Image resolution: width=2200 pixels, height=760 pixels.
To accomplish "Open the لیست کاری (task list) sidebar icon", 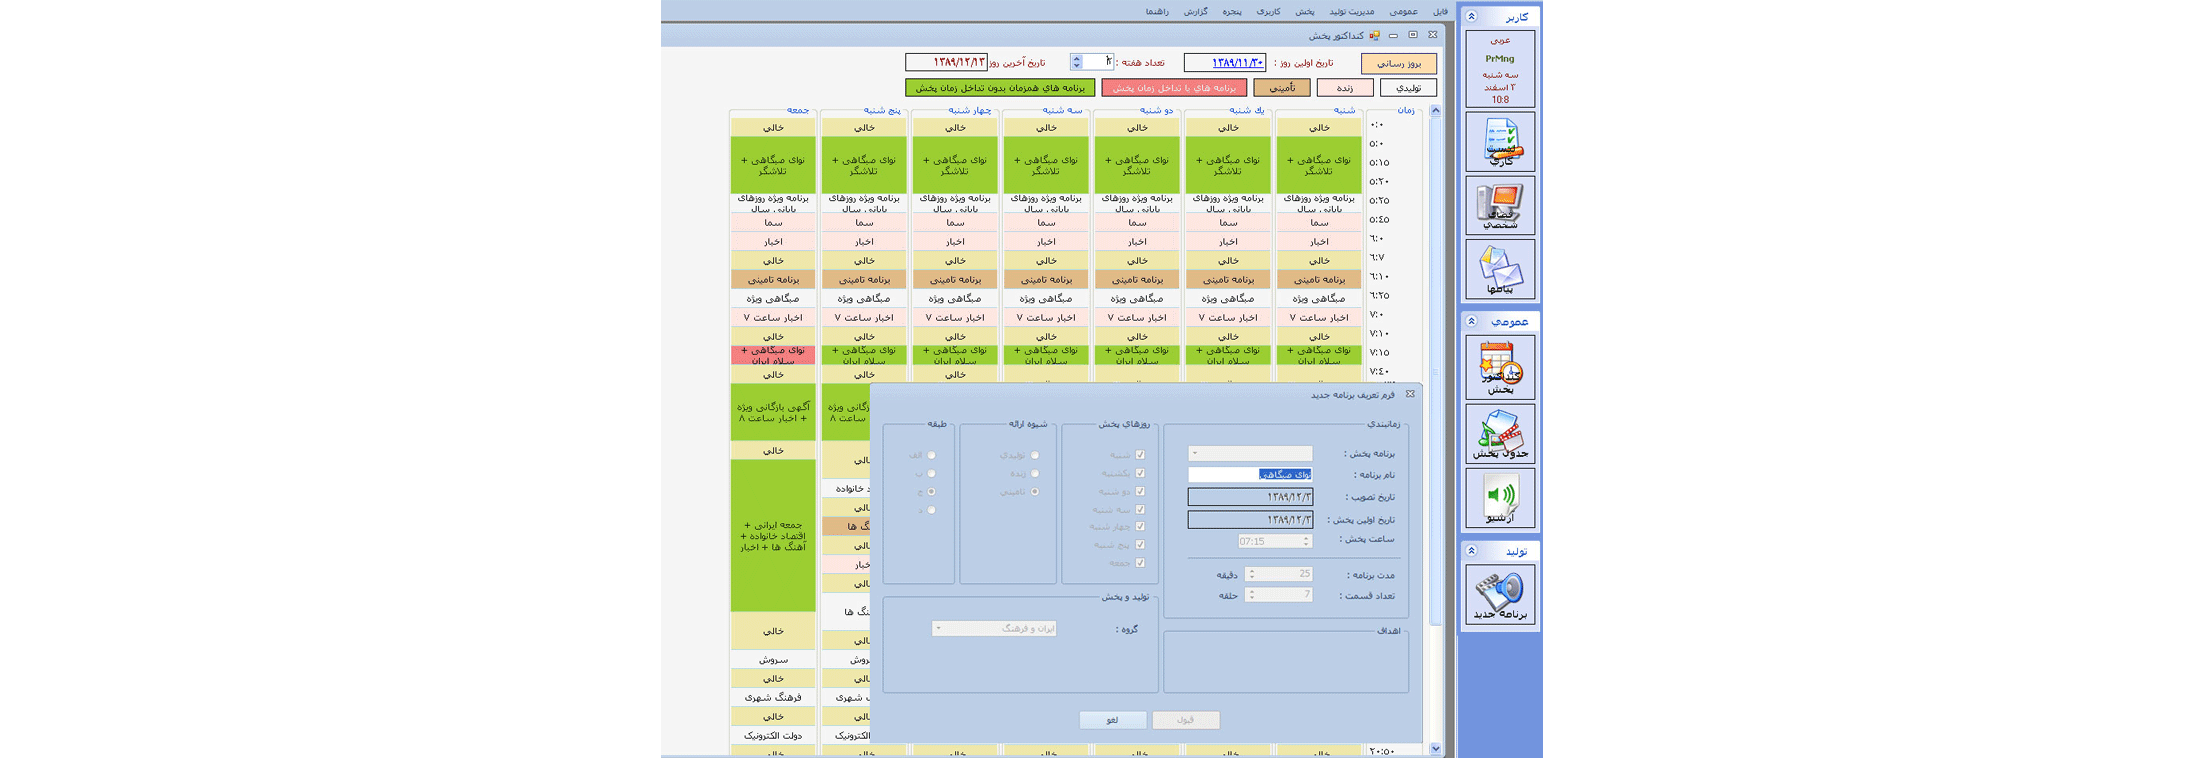I will (x=1500, y=143).
